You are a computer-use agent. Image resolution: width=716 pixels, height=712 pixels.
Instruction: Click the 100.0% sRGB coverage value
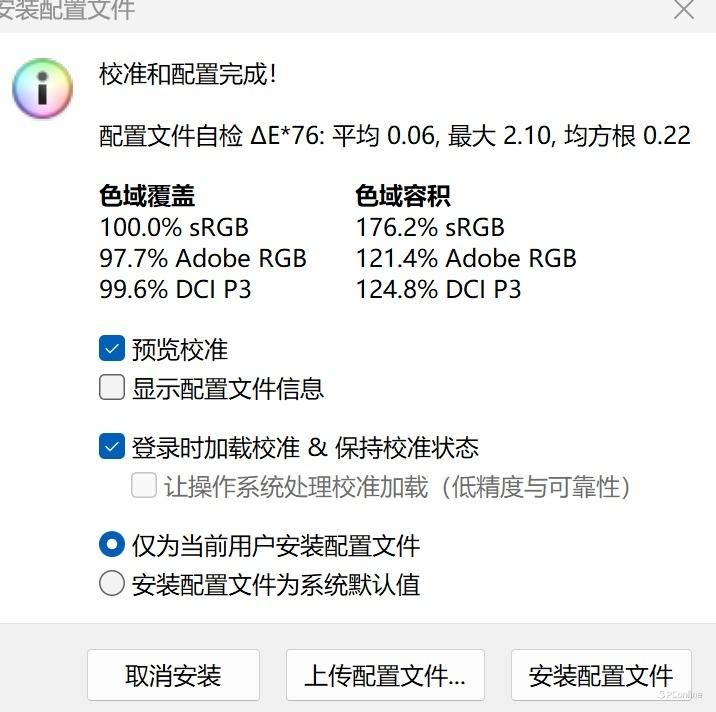(174, 227)
